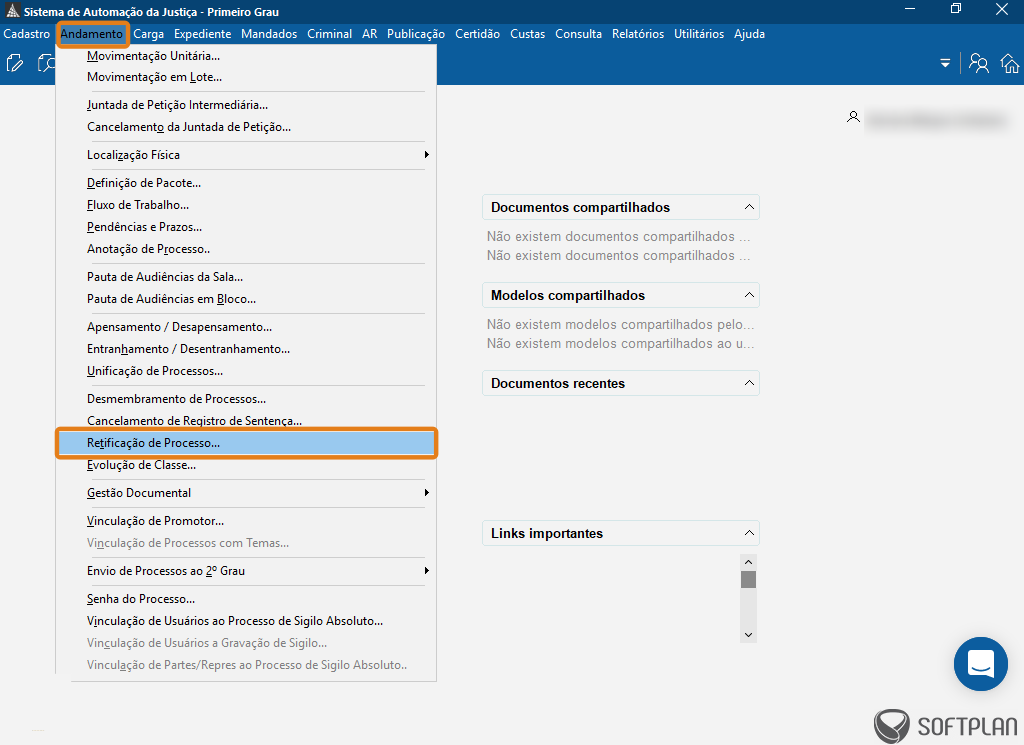Collapse the Documentos compartilhados panel
Viewport: 1024px width, 745px height.
coord(749,207)
